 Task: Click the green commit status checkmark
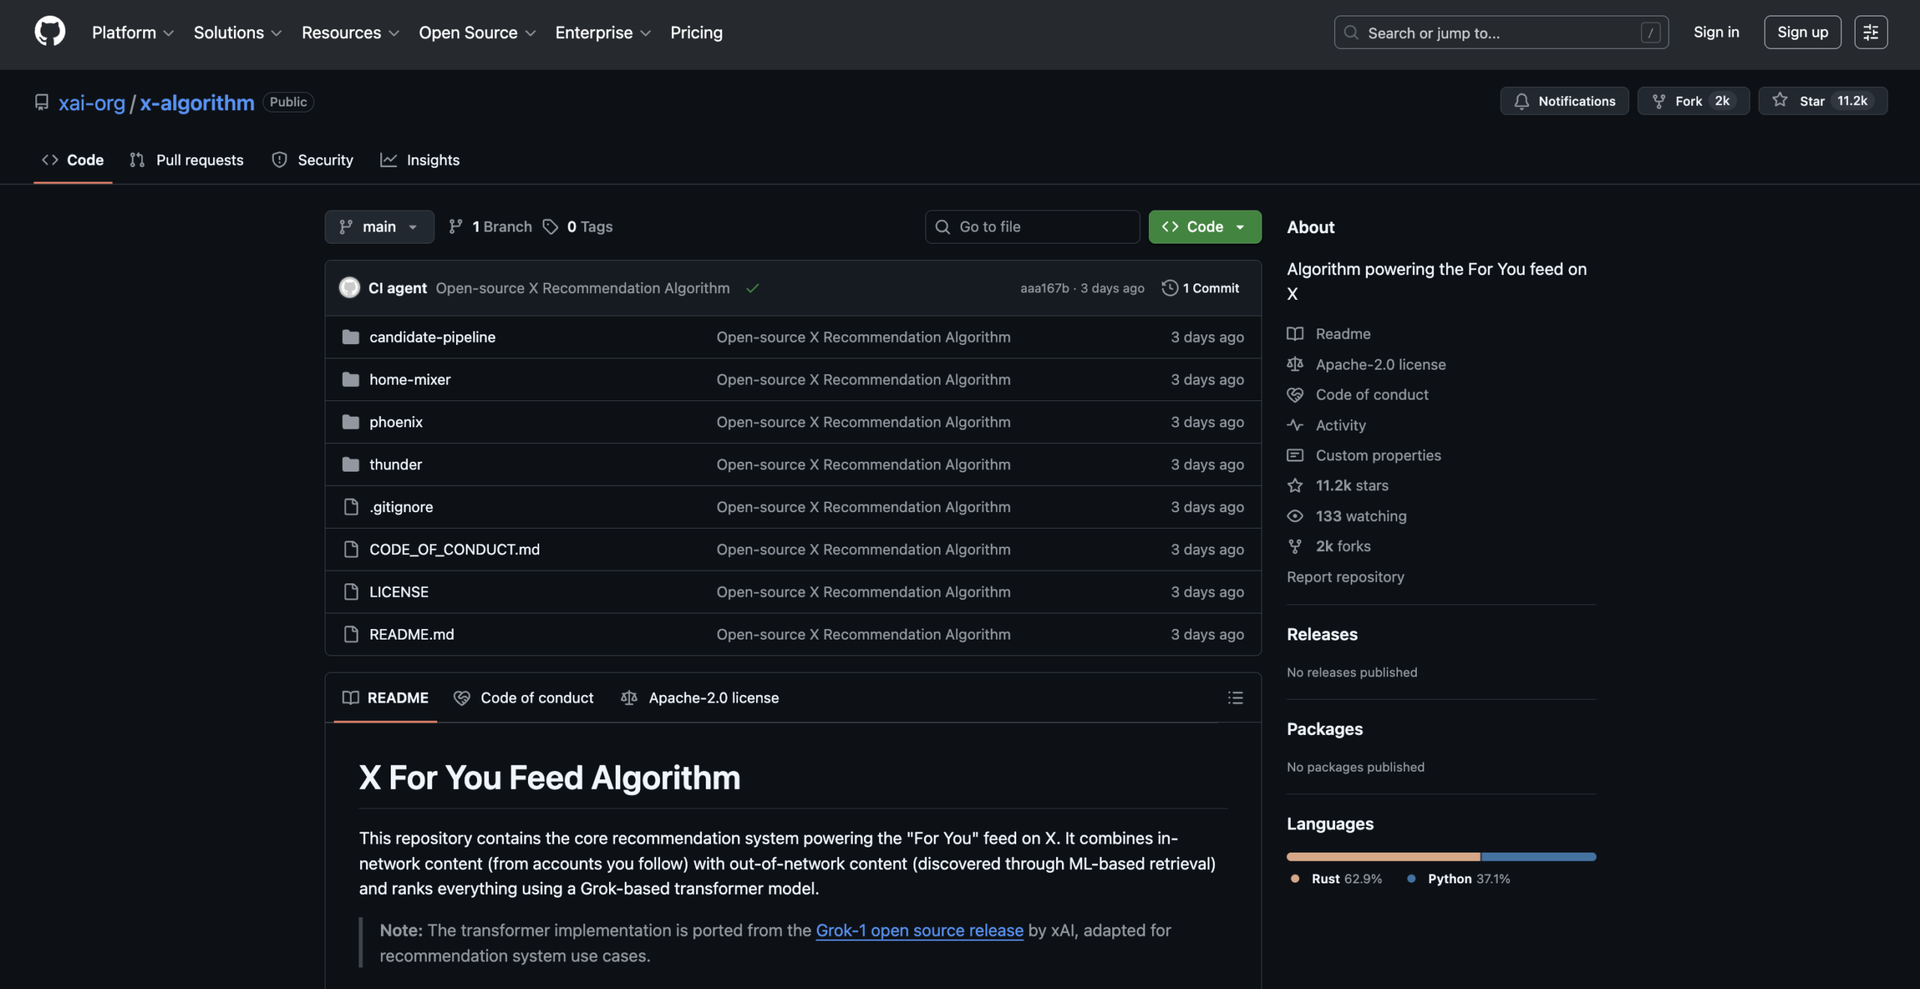[752, 288]
